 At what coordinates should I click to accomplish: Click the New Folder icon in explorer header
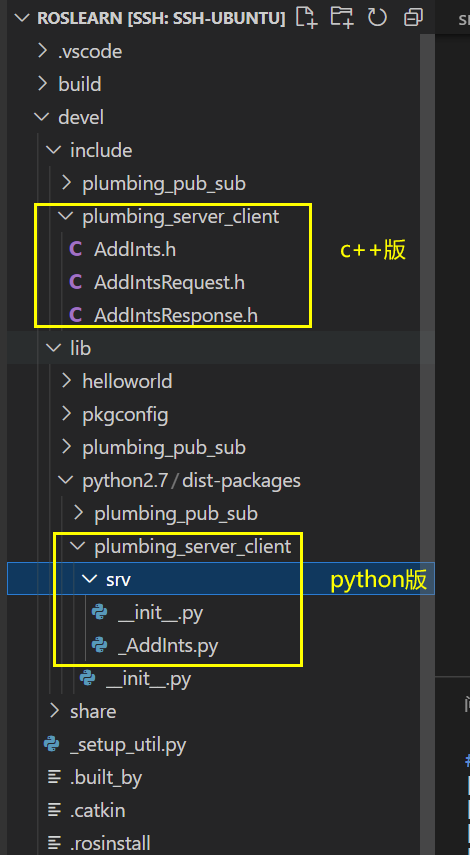(342, 17)
